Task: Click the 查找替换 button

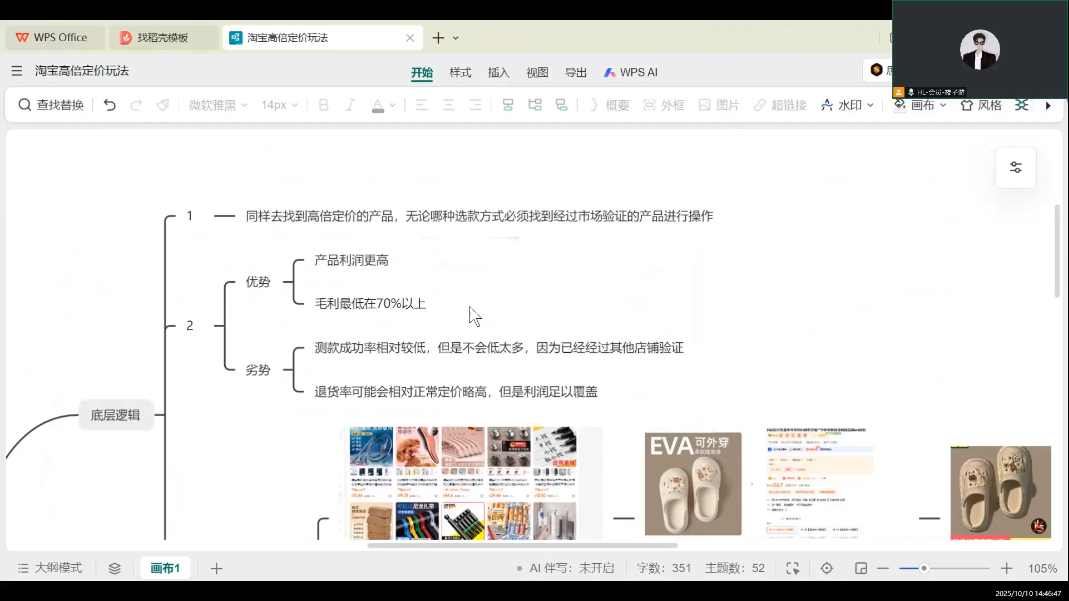Action: (51, 105)
